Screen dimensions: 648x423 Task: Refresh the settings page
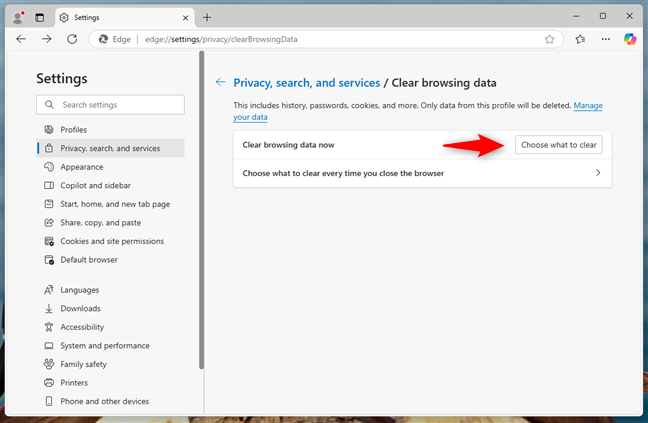(72, 39)
